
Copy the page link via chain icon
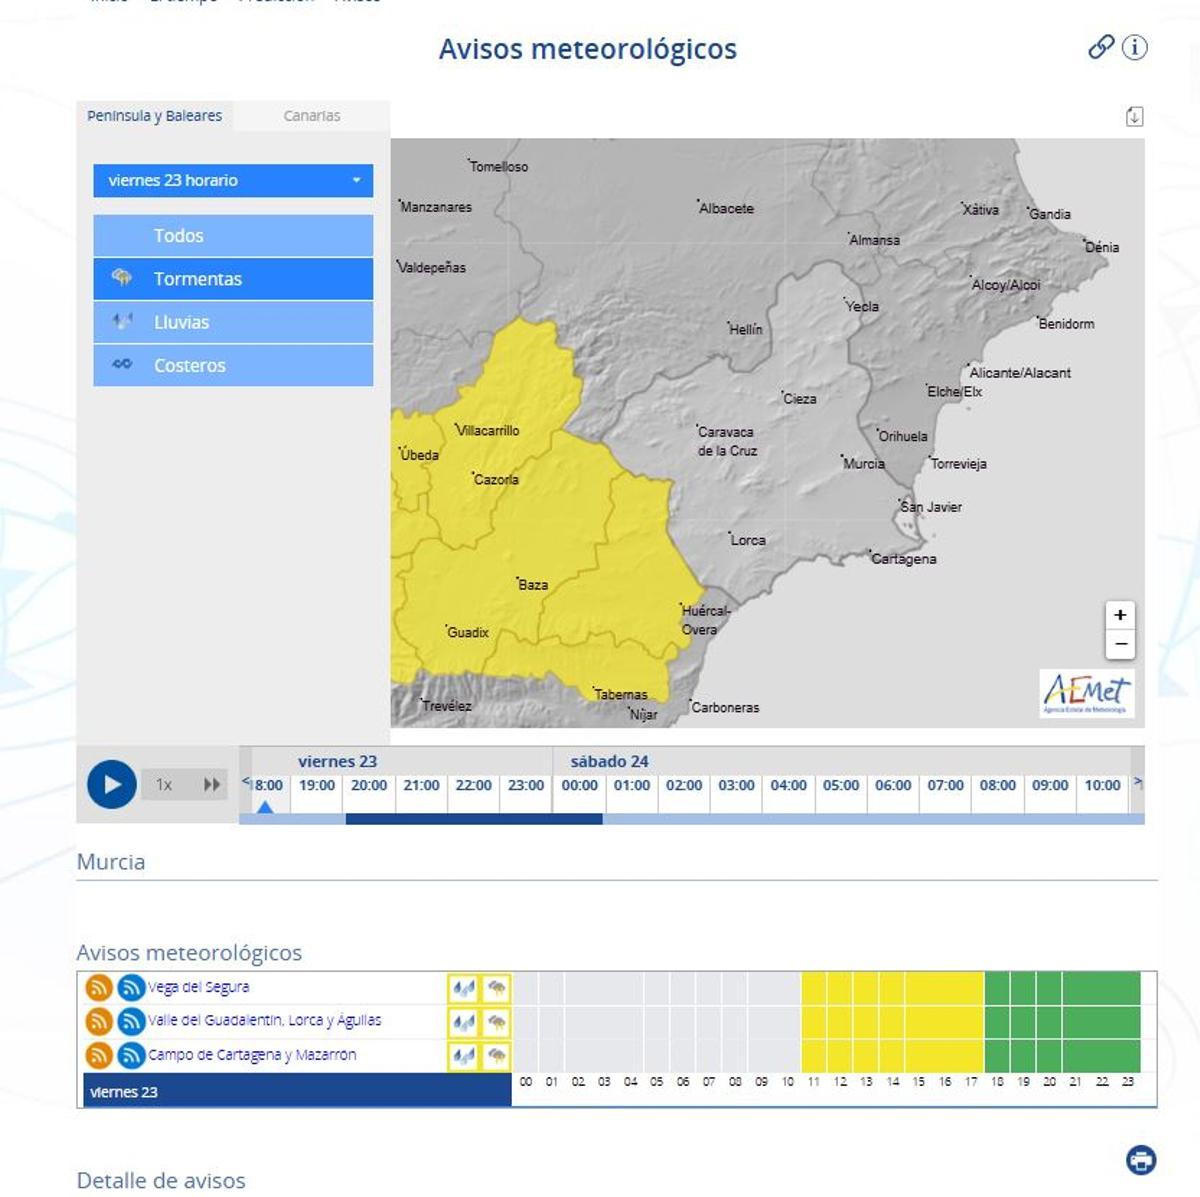tap(1101, 46)
